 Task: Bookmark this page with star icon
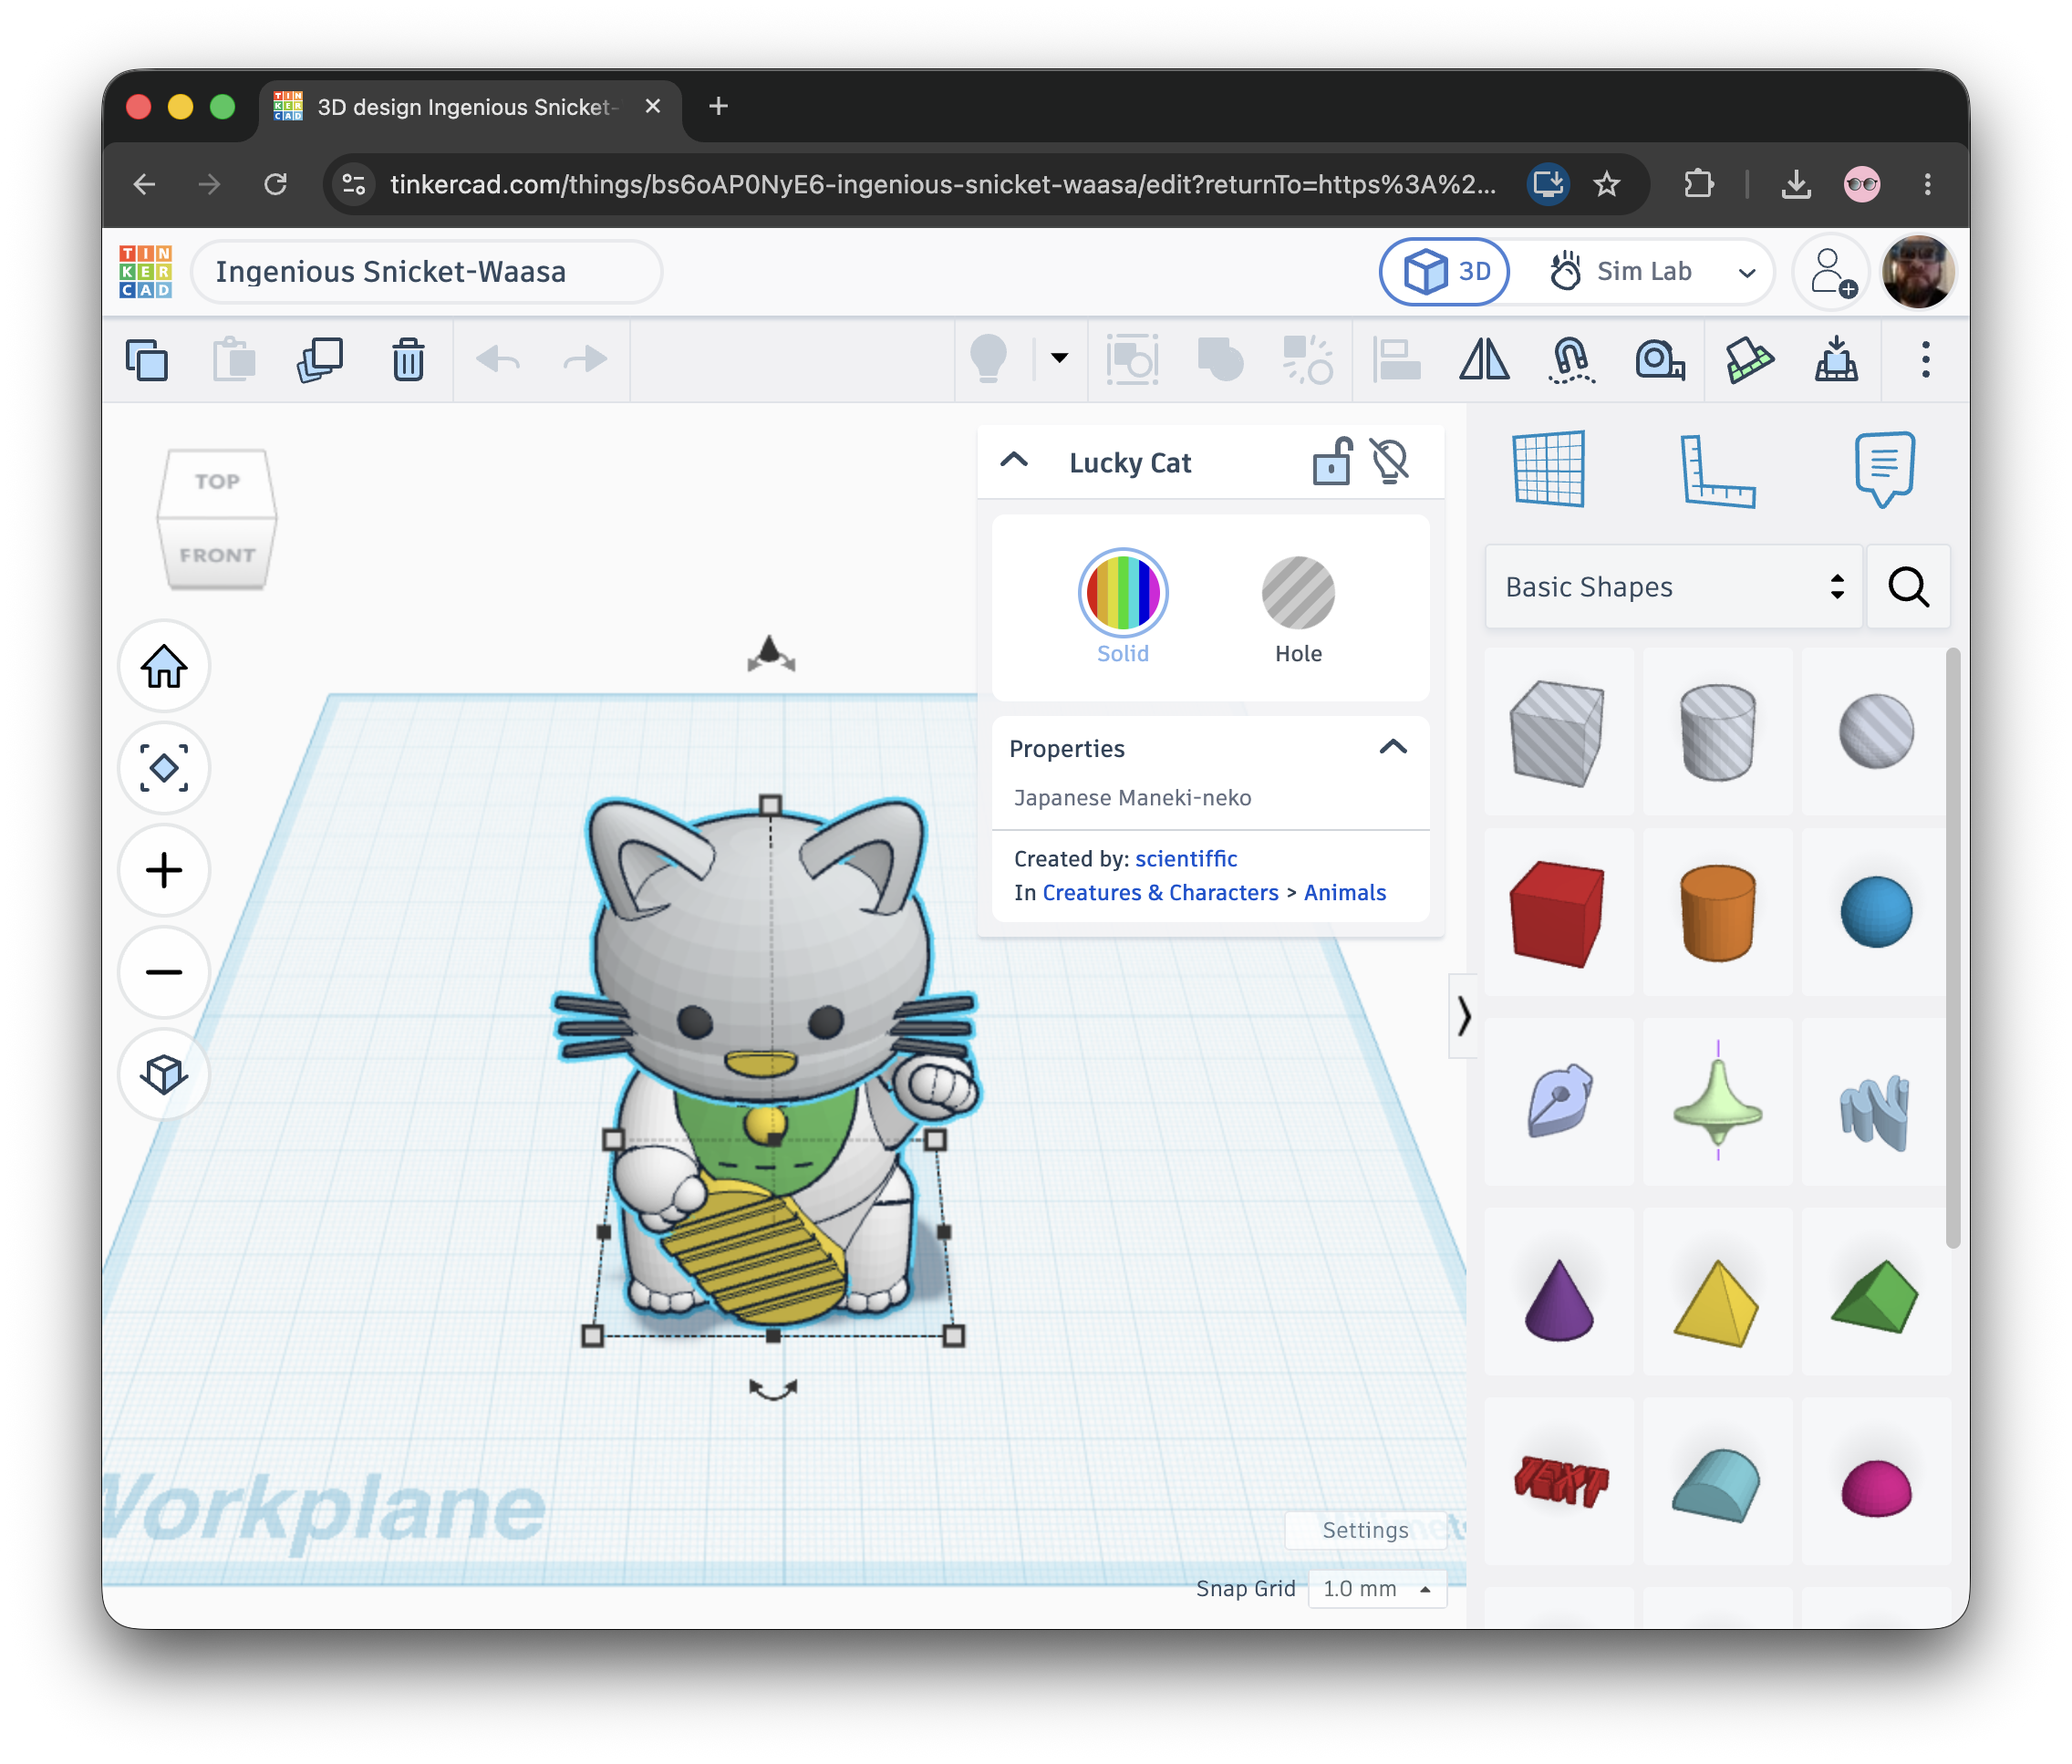[x=1606, y=184]
